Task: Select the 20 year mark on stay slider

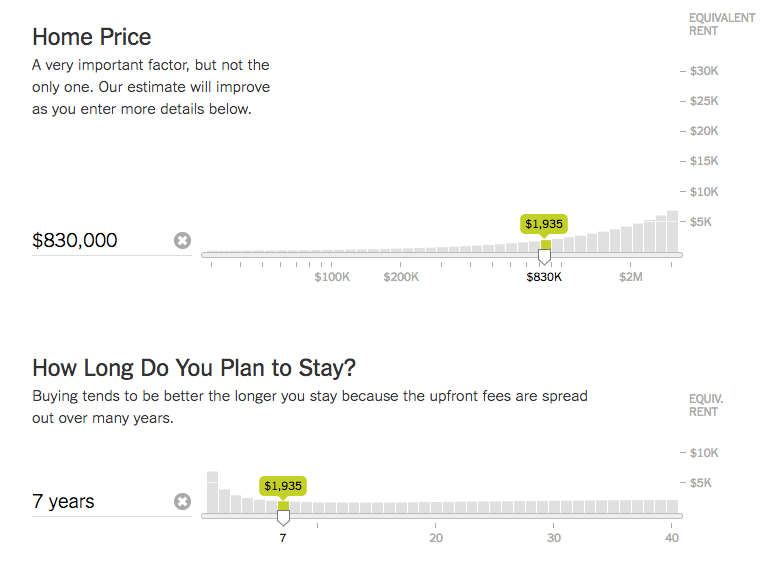Action: pos(436,538)
